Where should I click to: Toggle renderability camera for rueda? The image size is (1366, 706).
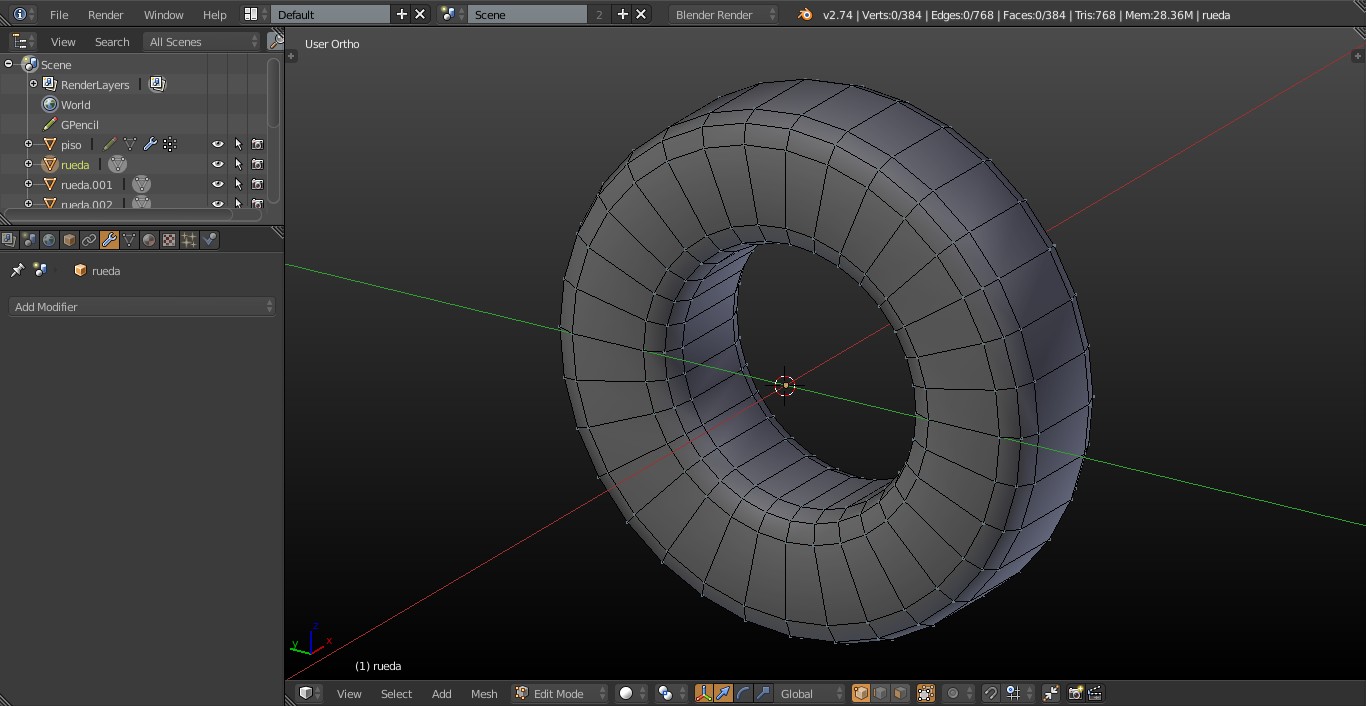(x=257, y=164)
